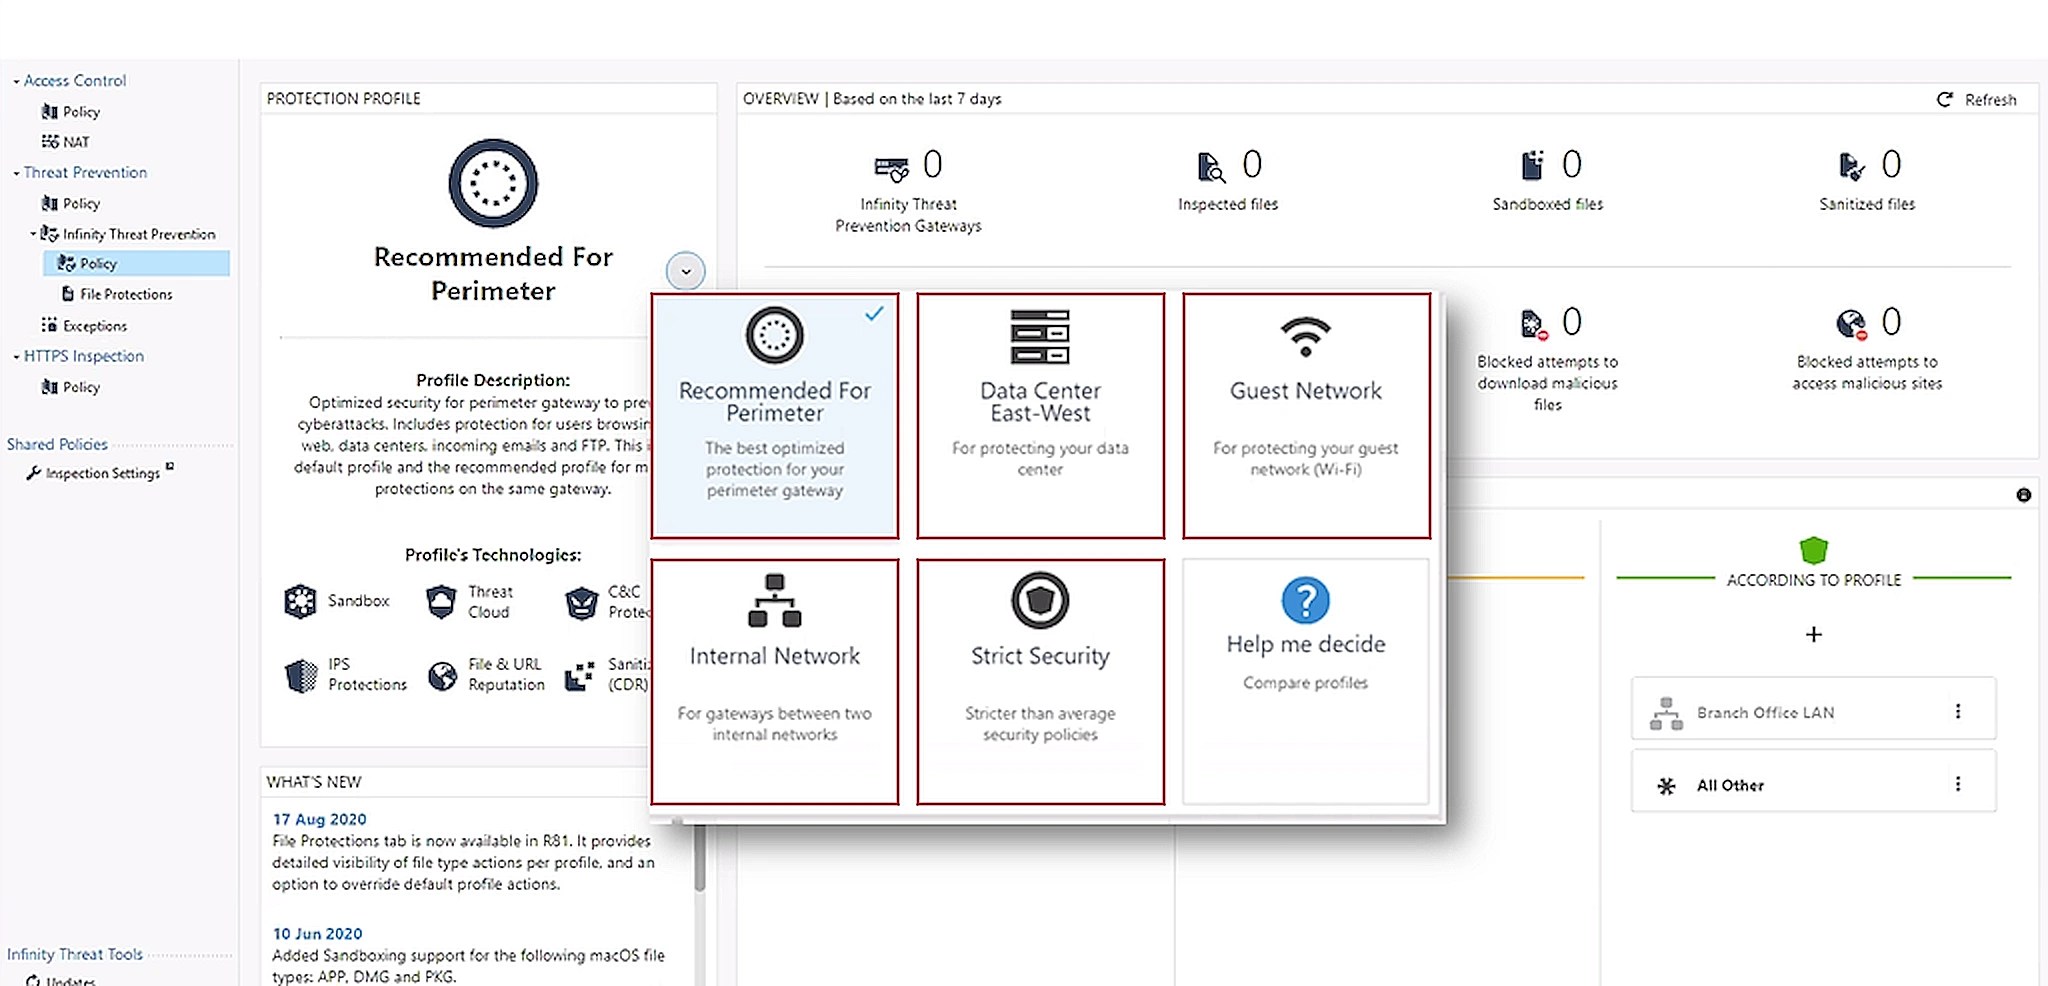Click the Shared Policies section heading
Viewport: 2048px width, 986px height.
(x=57, y=444)
